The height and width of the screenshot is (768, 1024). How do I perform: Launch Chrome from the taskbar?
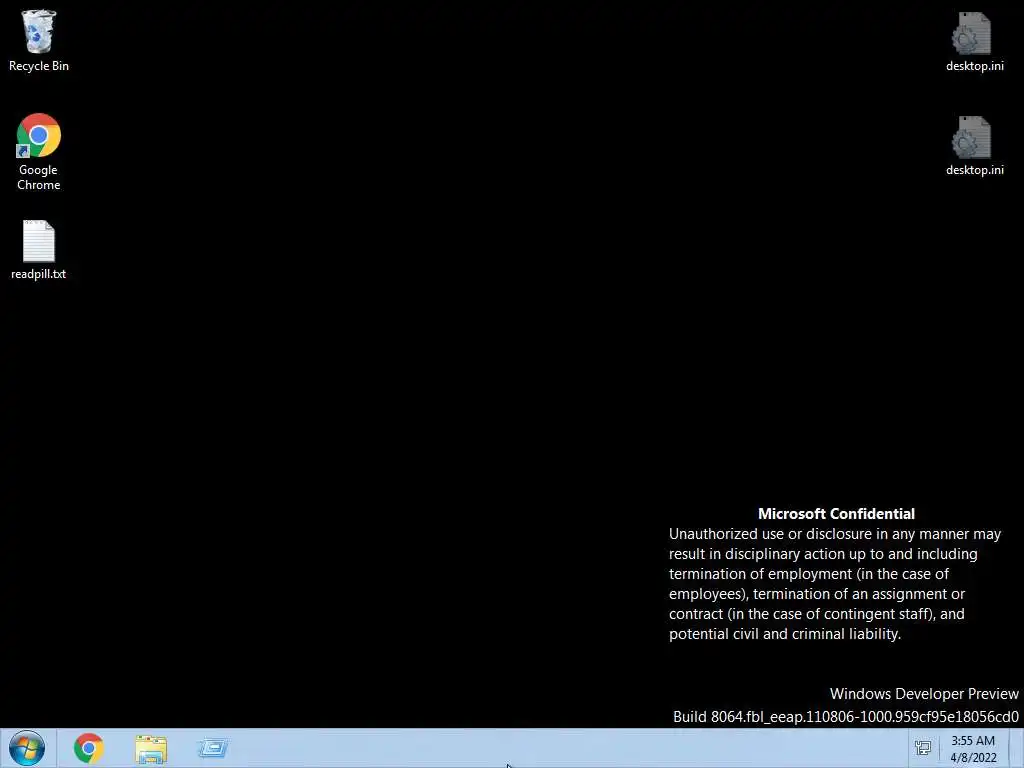pyautogui.click(x=89, y=748)
